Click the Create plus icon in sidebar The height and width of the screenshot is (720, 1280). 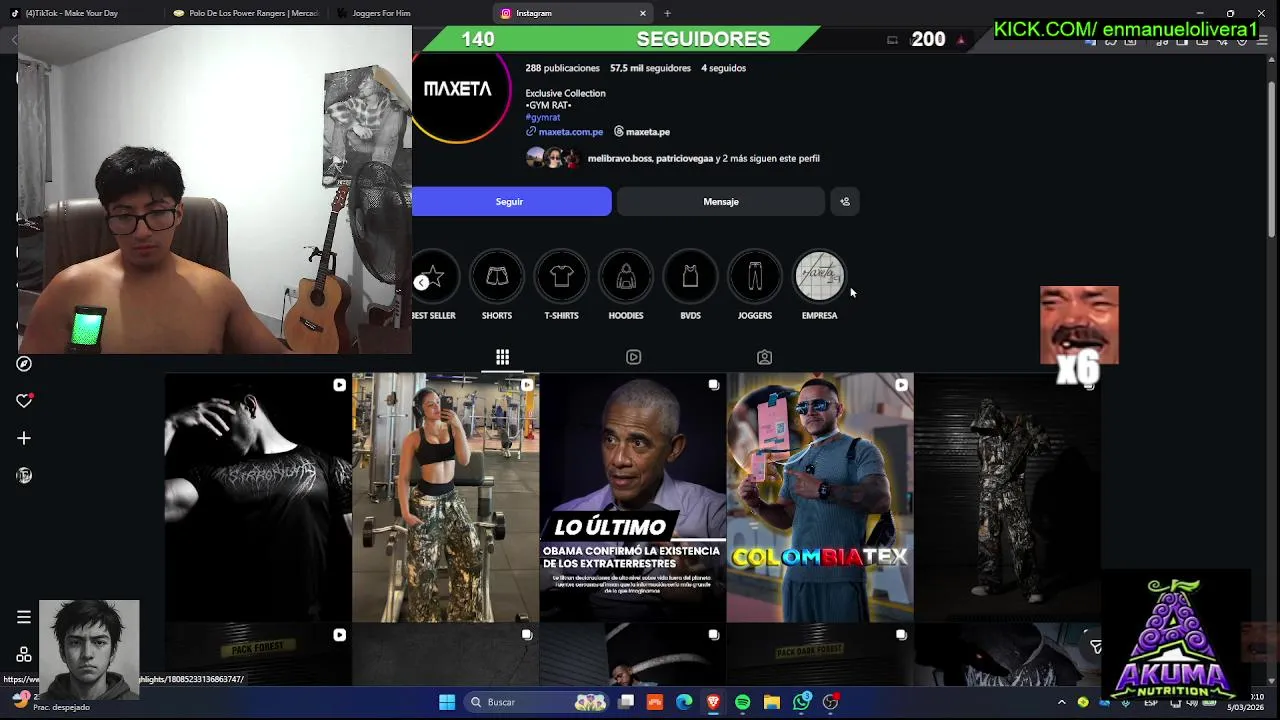(24, 438)
